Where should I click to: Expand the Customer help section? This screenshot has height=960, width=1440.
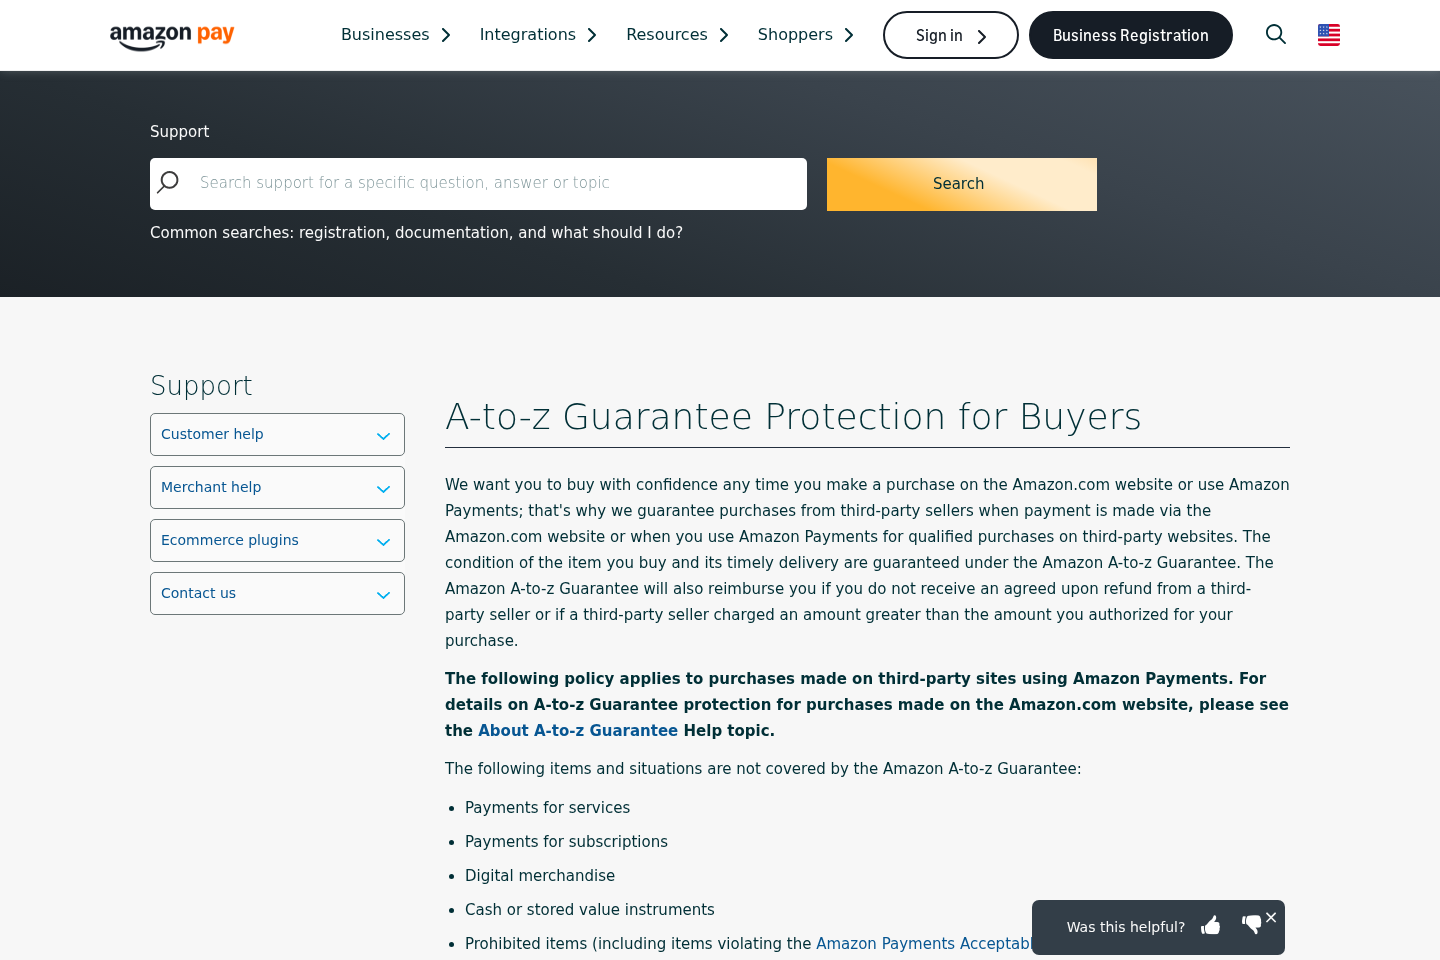pos(277,434)
